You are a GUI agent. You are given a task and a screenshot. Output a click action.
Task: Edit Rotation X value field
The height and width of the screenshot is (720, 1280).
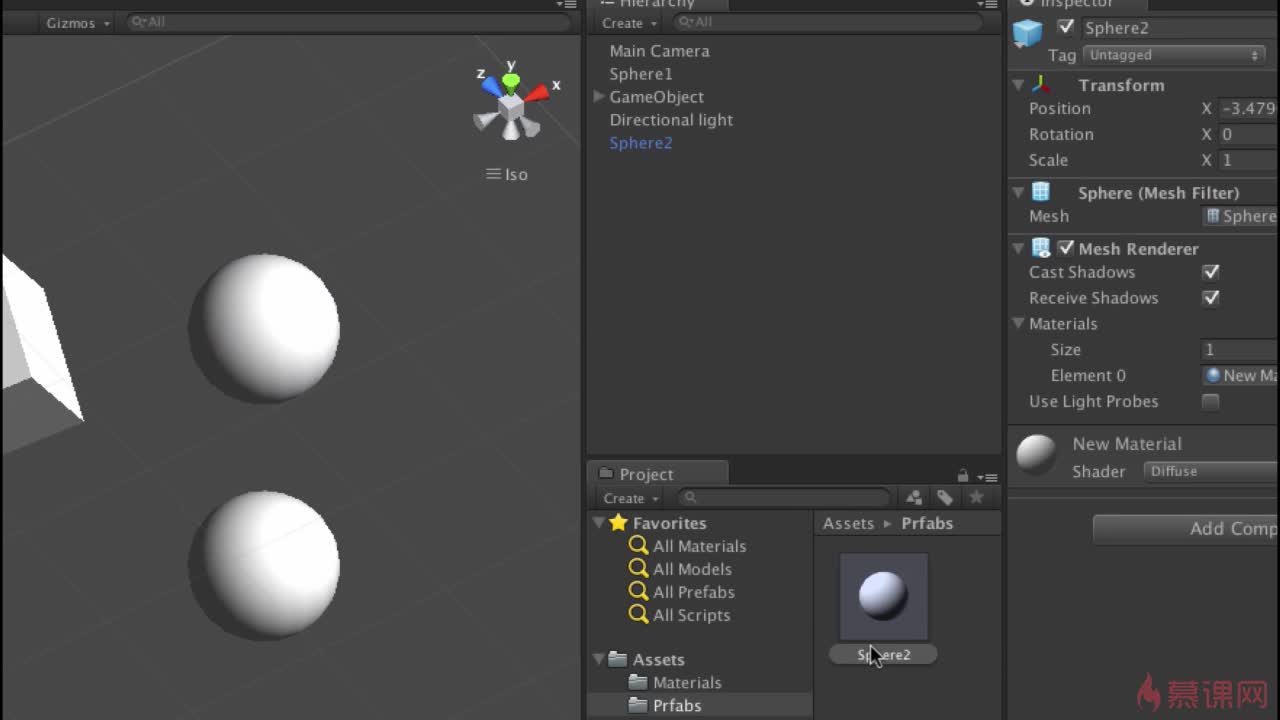[x=1248, y=134]
